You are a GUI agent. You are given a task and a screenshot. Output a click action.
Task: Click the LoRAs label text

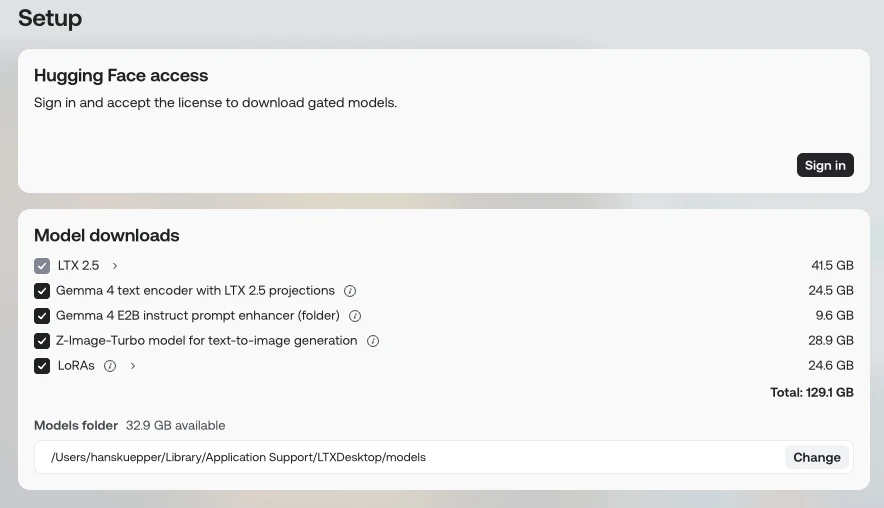[76, 366]
